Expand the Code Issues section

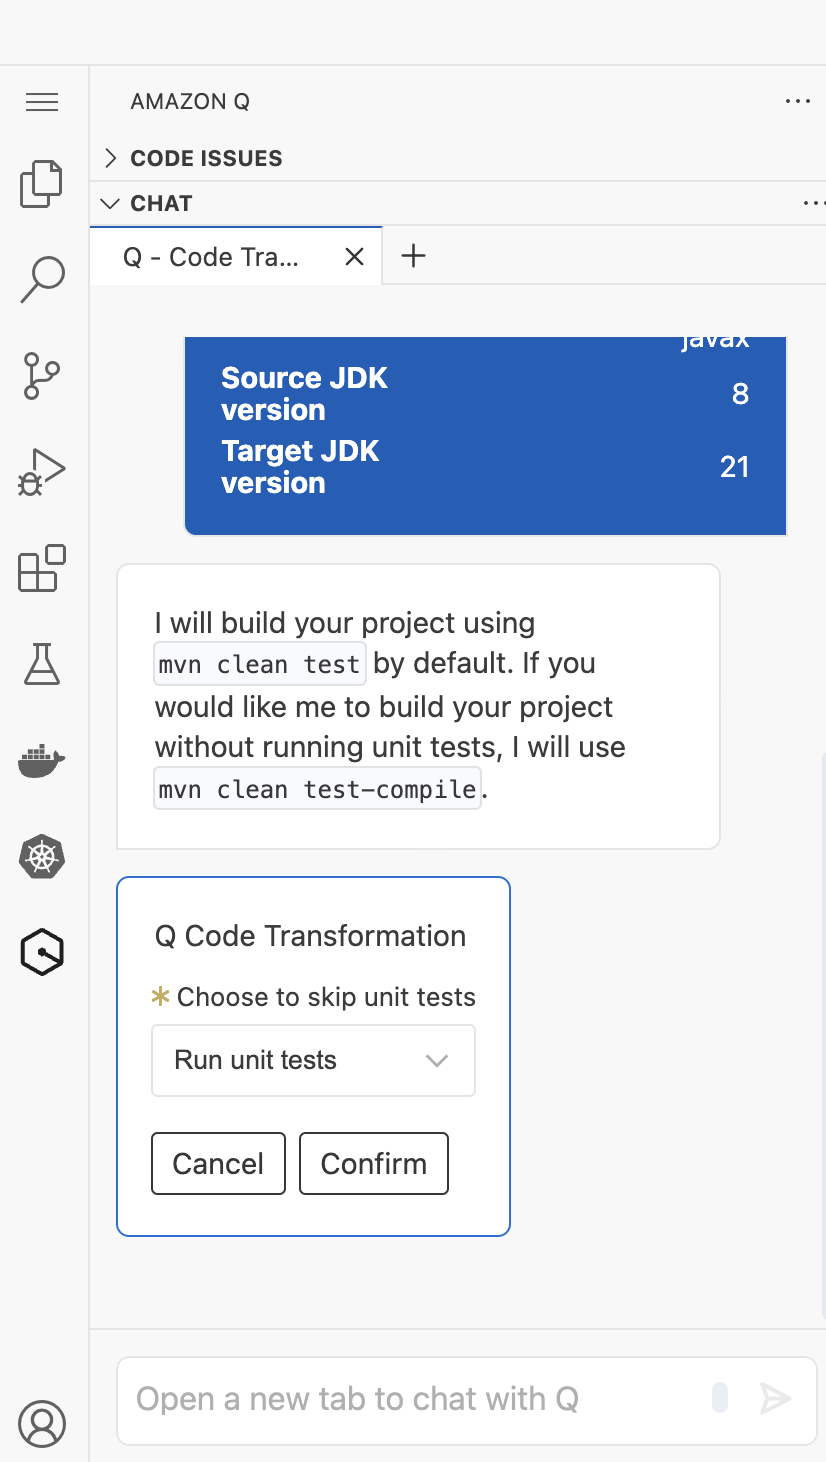206,158
